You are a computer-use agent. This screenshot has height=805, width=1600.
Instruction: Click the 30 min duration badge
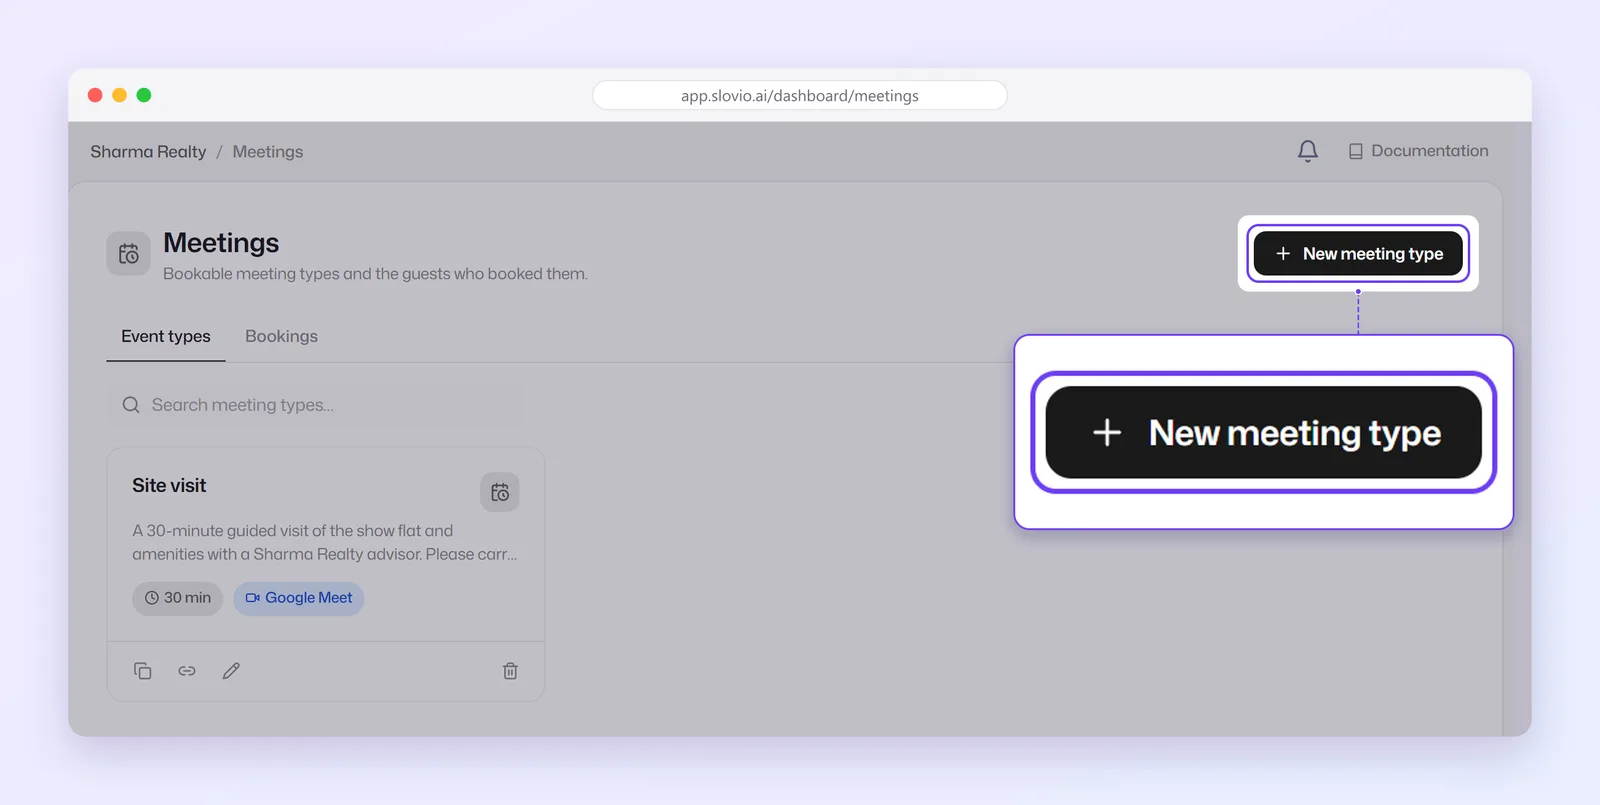click(x=178, y=598)
